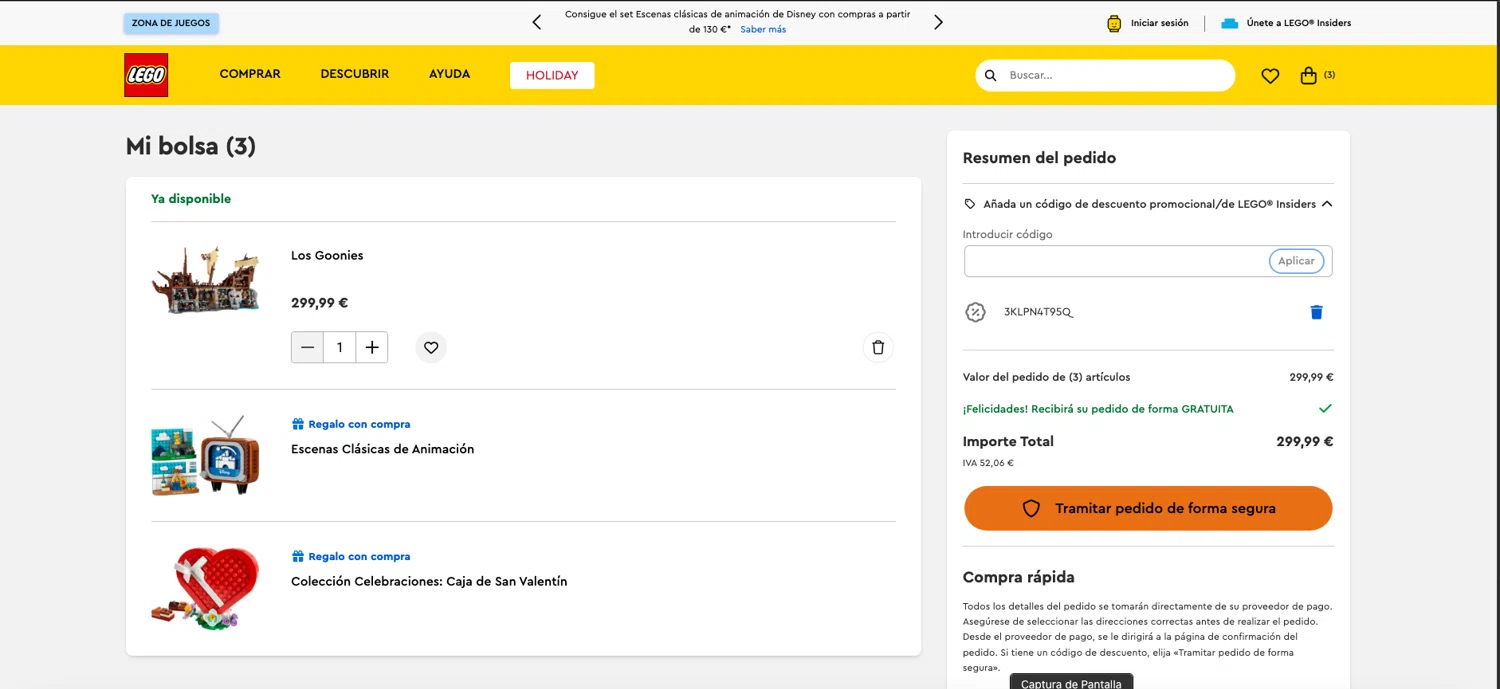Click the Ya disponible label
1500x689 pixels.
[x=191, y=199]
